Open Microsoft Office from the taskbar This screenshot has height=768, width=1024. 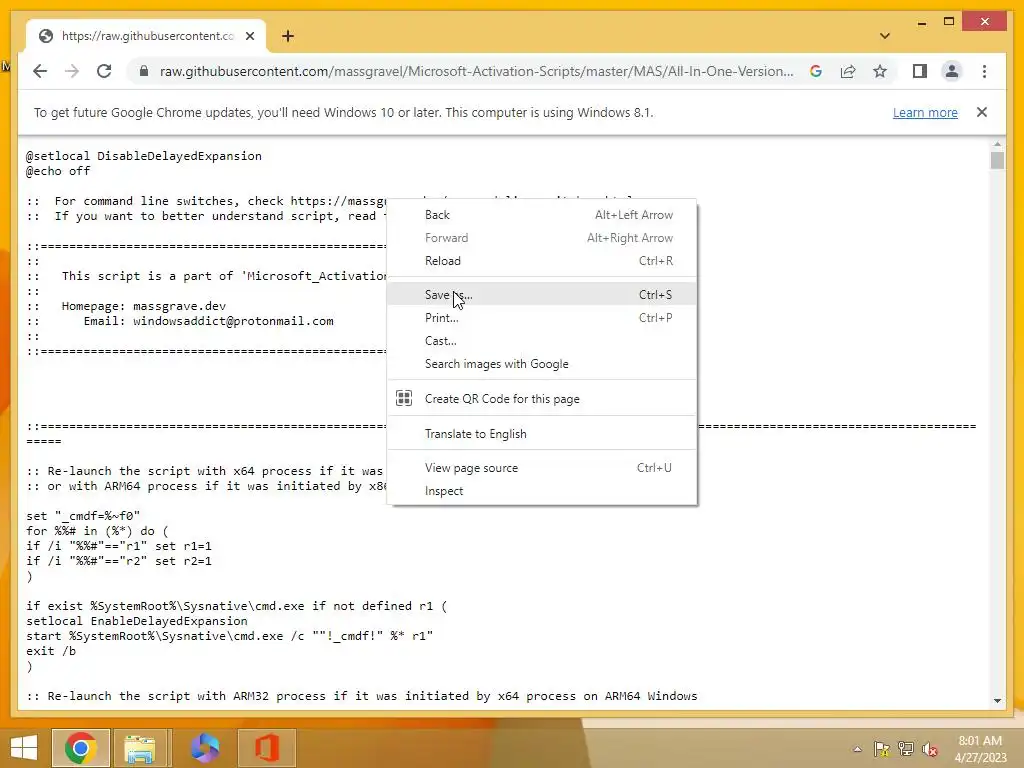tap(266, 748)
